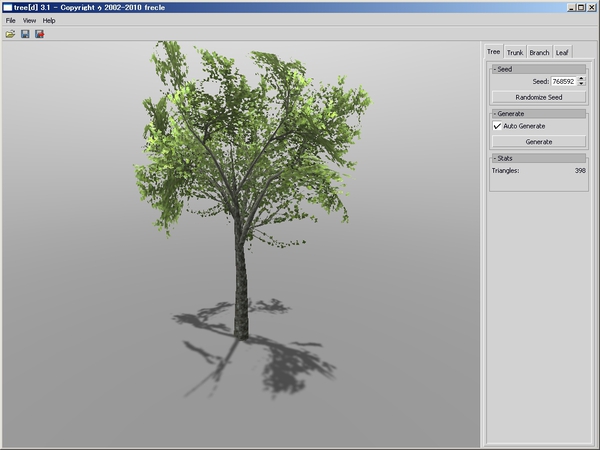Switch to the Trunk tab

515,52
